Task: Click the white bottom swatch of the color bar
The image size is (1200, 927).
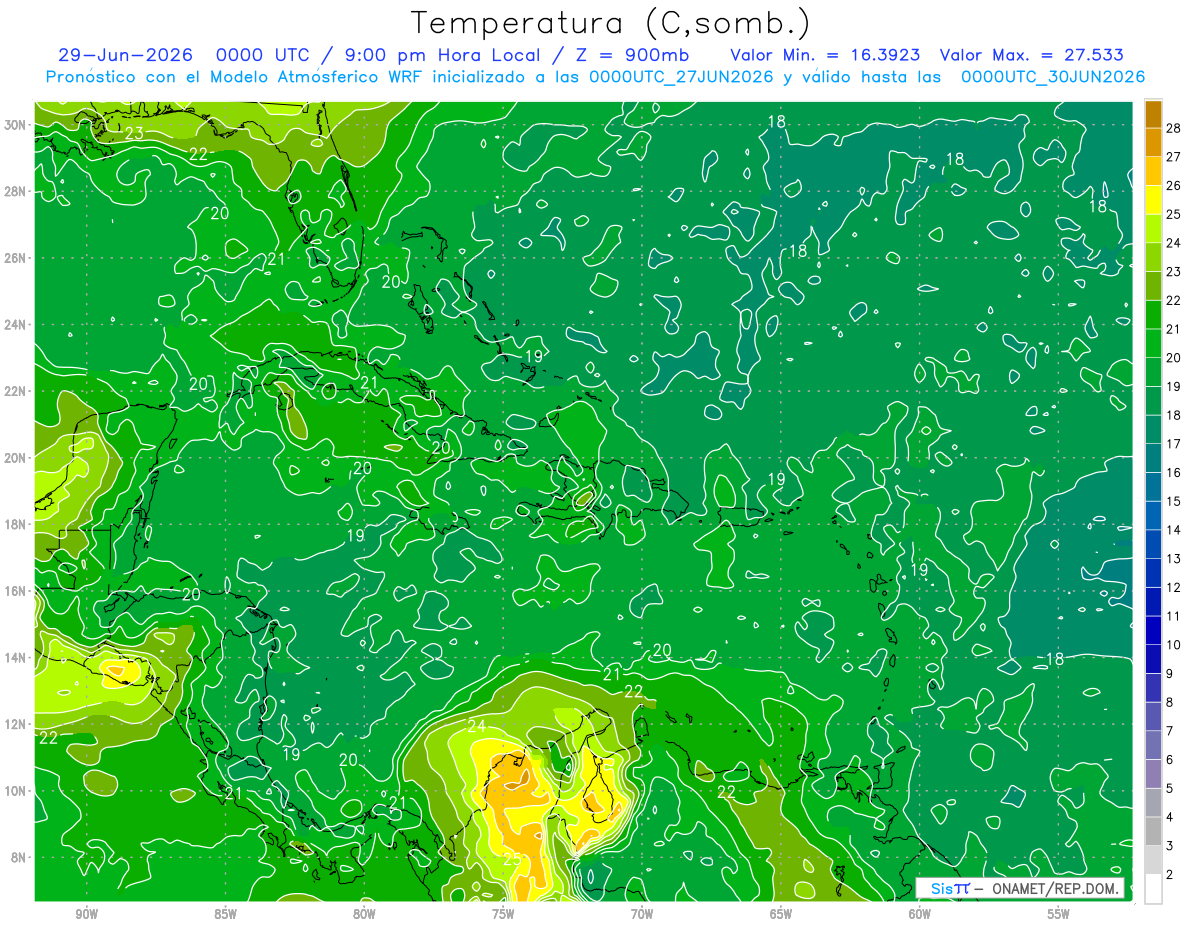Action: 1153,889
